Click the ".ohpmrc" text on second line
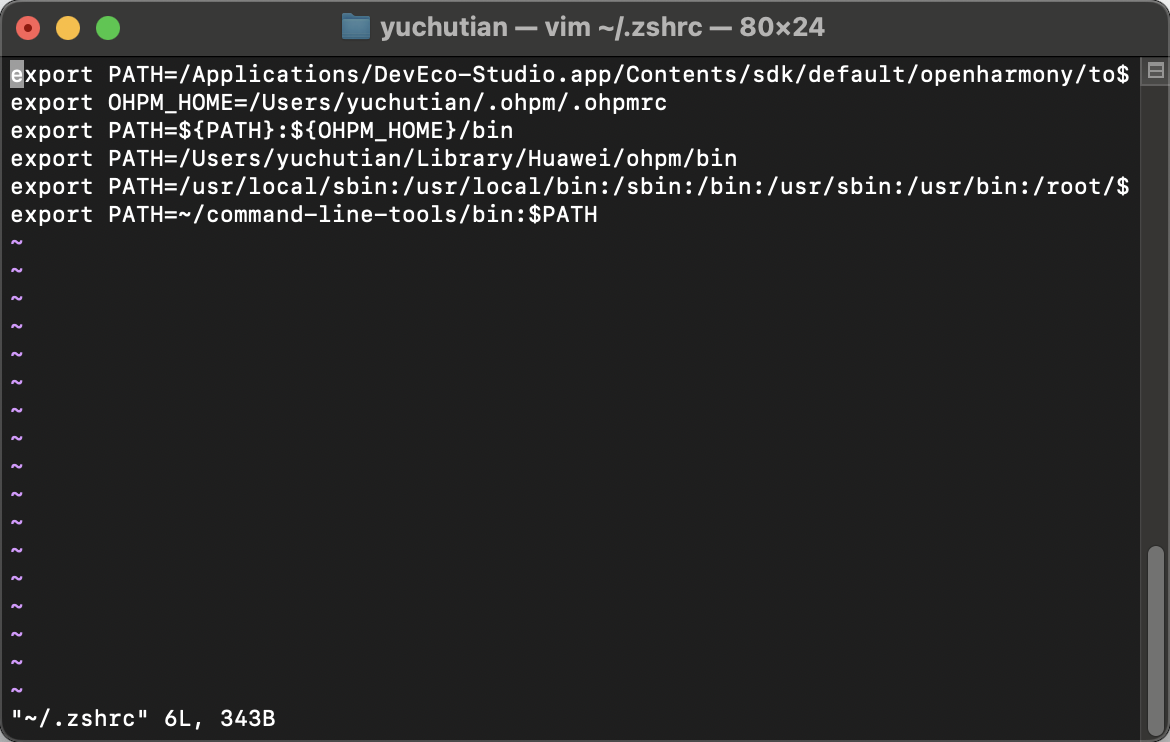This screenshot has width=1170, height=742. (x=619, y=102)
